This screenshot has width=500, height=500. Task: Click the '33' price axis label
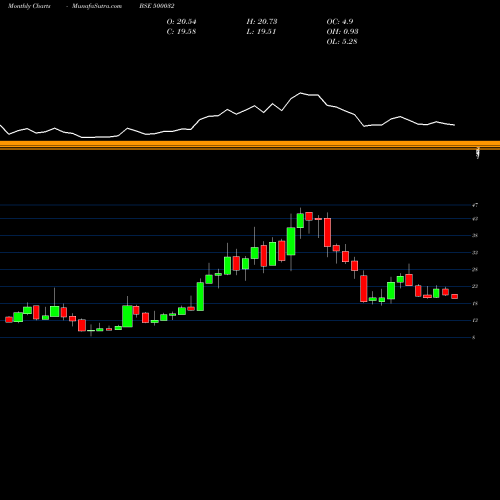pos(475,252)
